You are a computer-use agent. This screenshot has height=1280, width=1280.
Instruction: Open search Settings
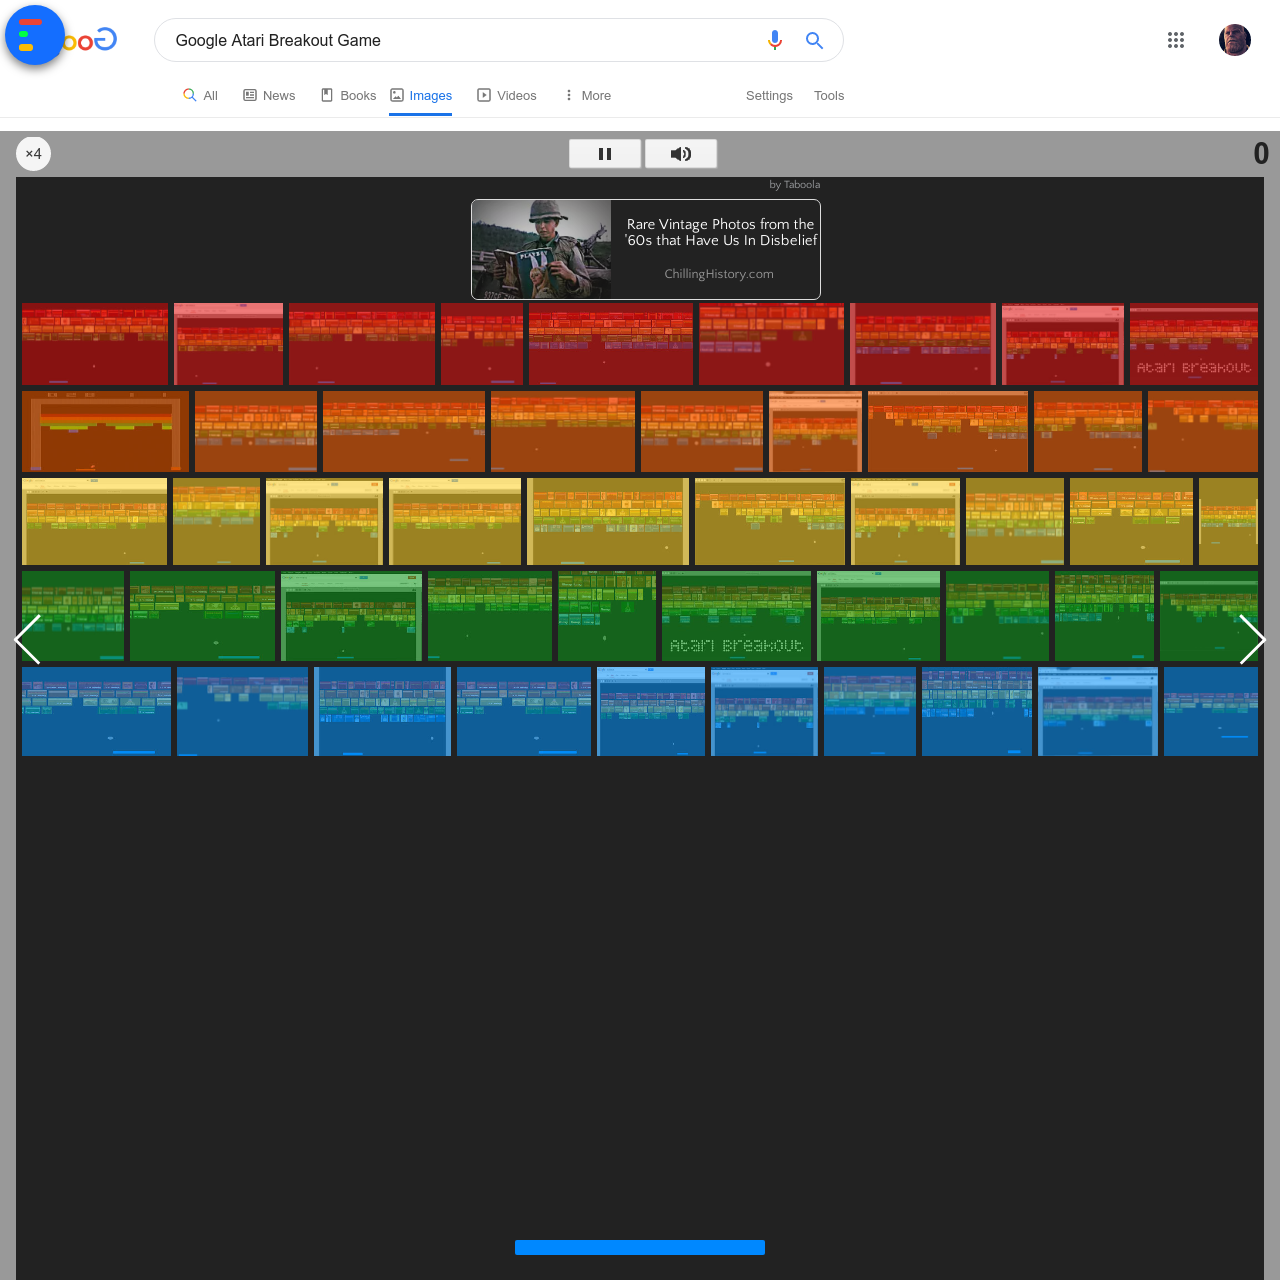click(x=769, y=95)
